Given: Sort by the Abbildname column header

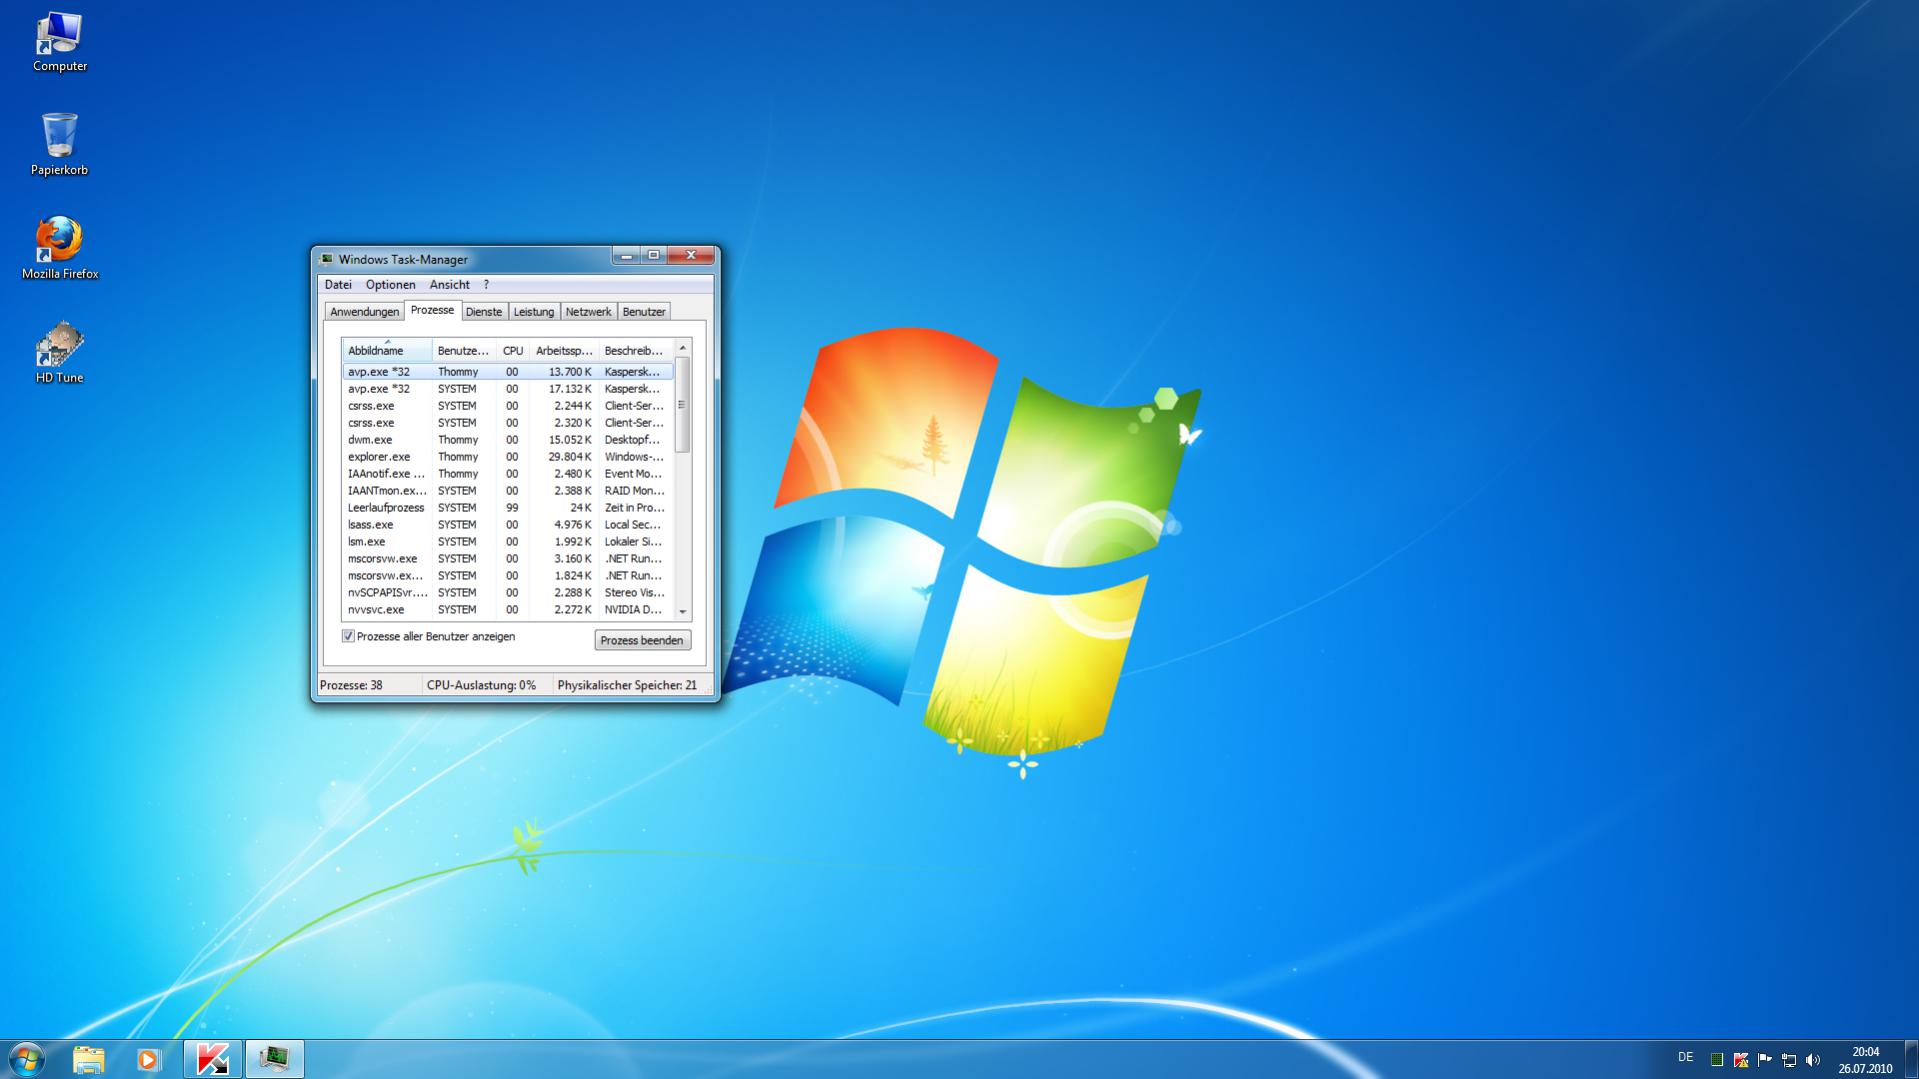Looking at the screenshot, I should point(387,351).
